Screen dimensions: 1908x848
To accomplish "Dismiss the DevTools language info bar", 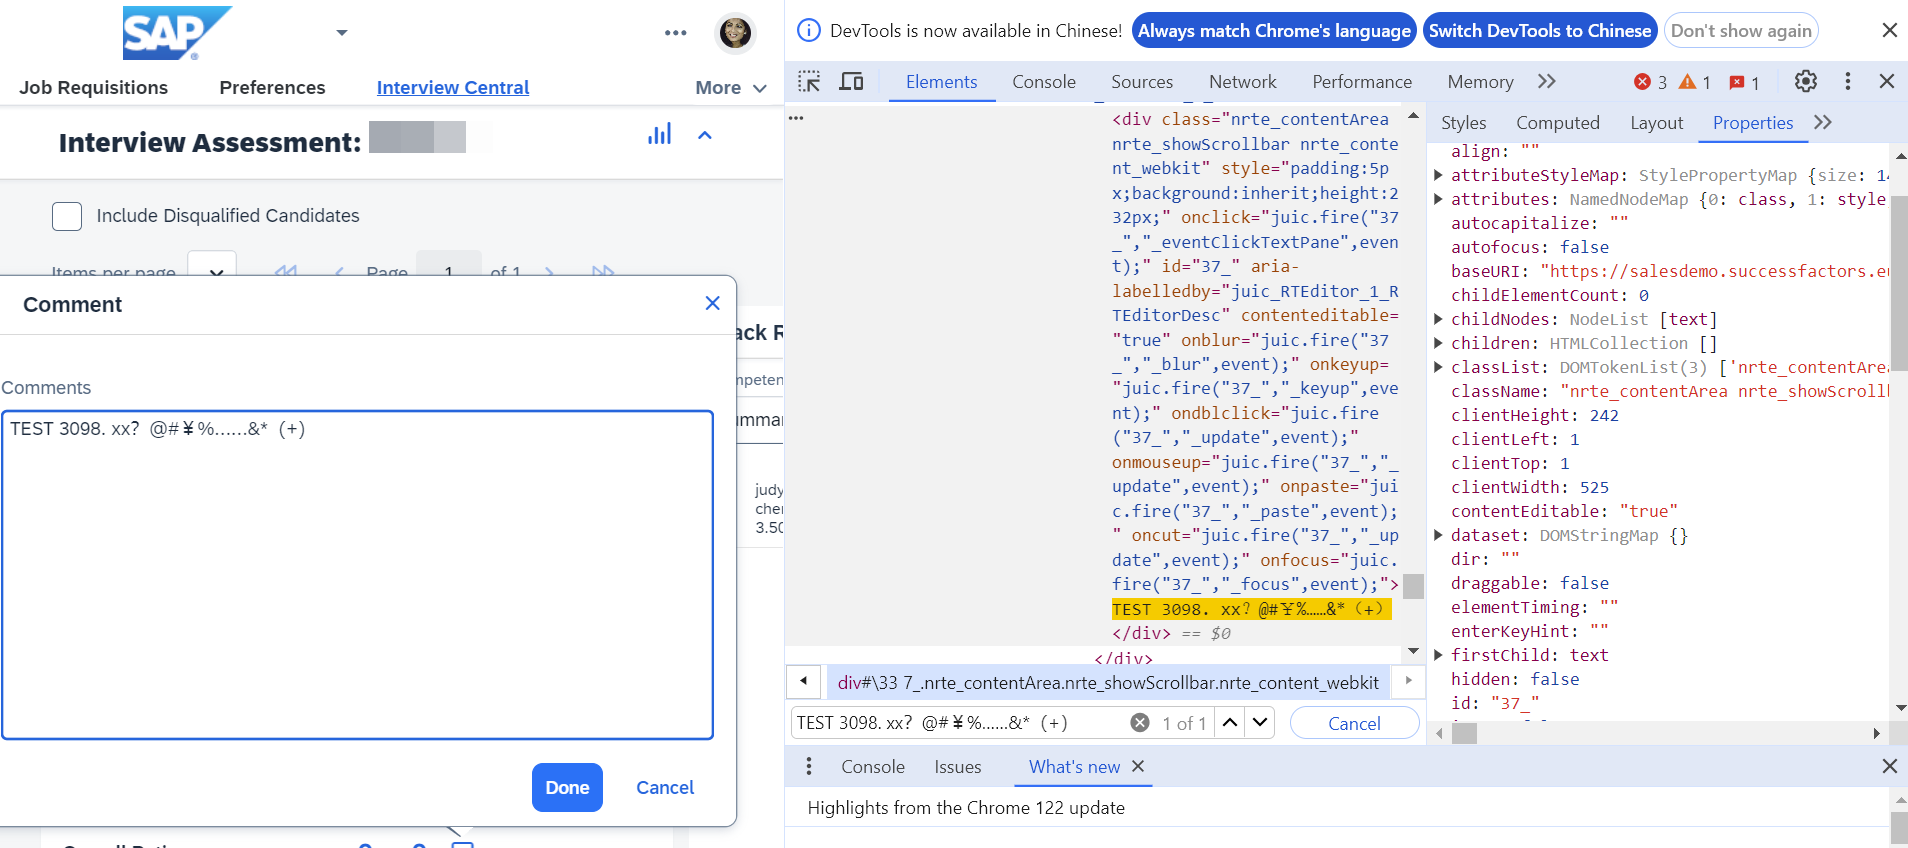I will point(1889,31).
